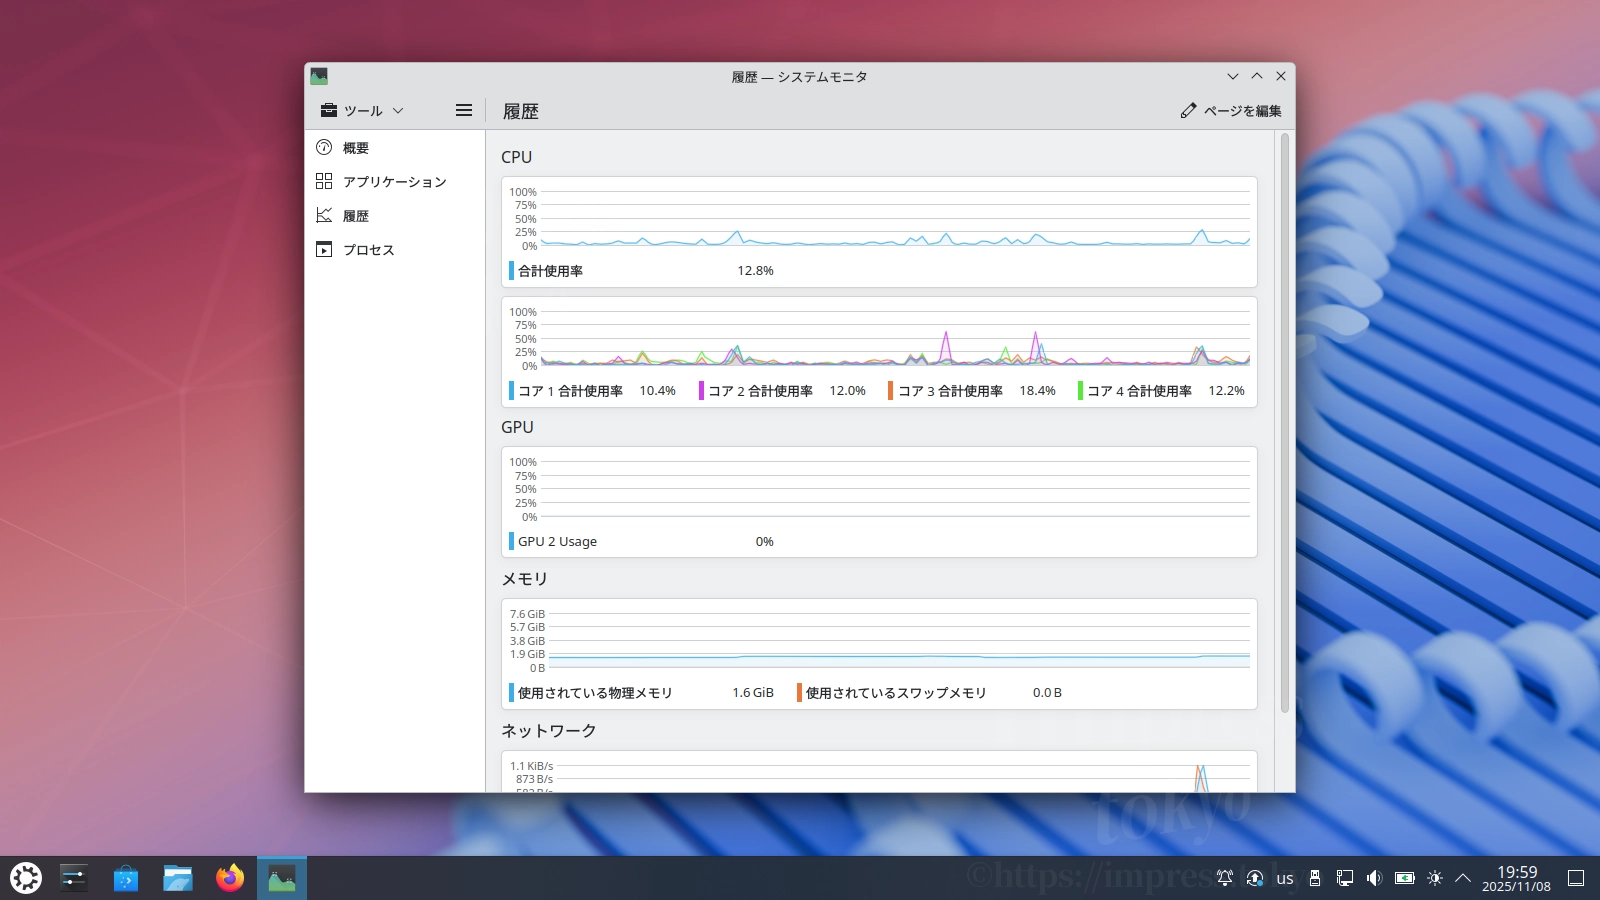Image resolution: width=1600 pixels, height=900 pixels.
Task: Click the network traffic graph
Action: (x=879, y=775)
